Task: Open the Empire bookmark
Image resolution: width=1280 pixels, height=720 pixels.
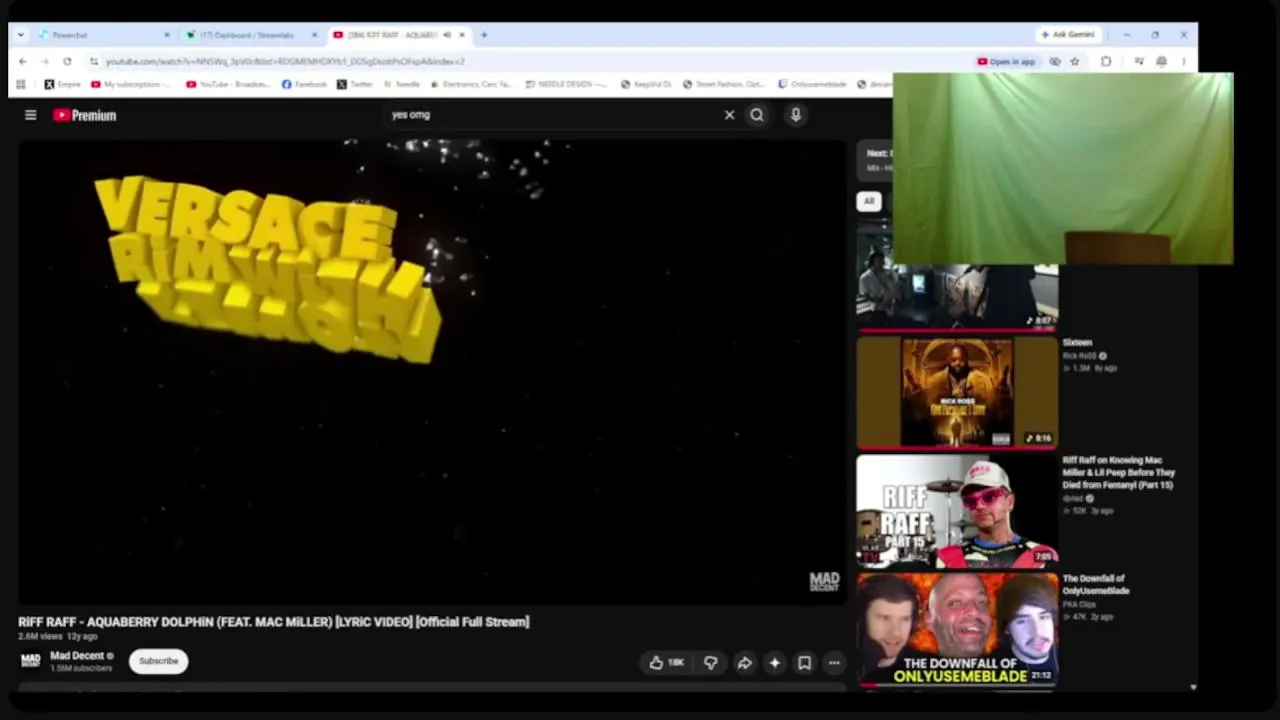Action: coord(63,85)
